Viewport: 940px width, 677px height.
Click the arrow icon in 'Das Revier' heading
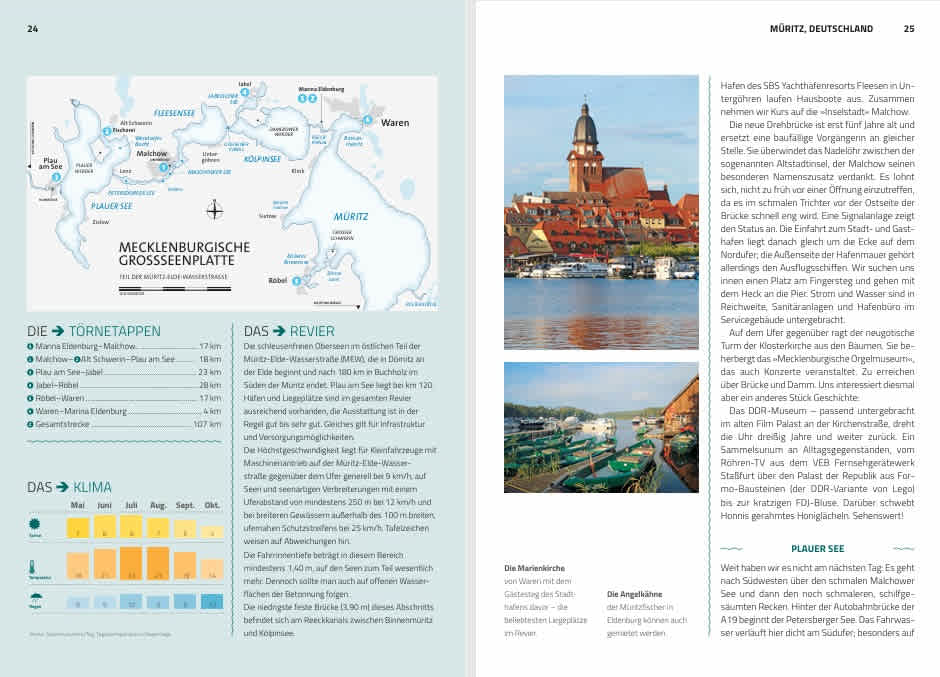tap(279, 331)
